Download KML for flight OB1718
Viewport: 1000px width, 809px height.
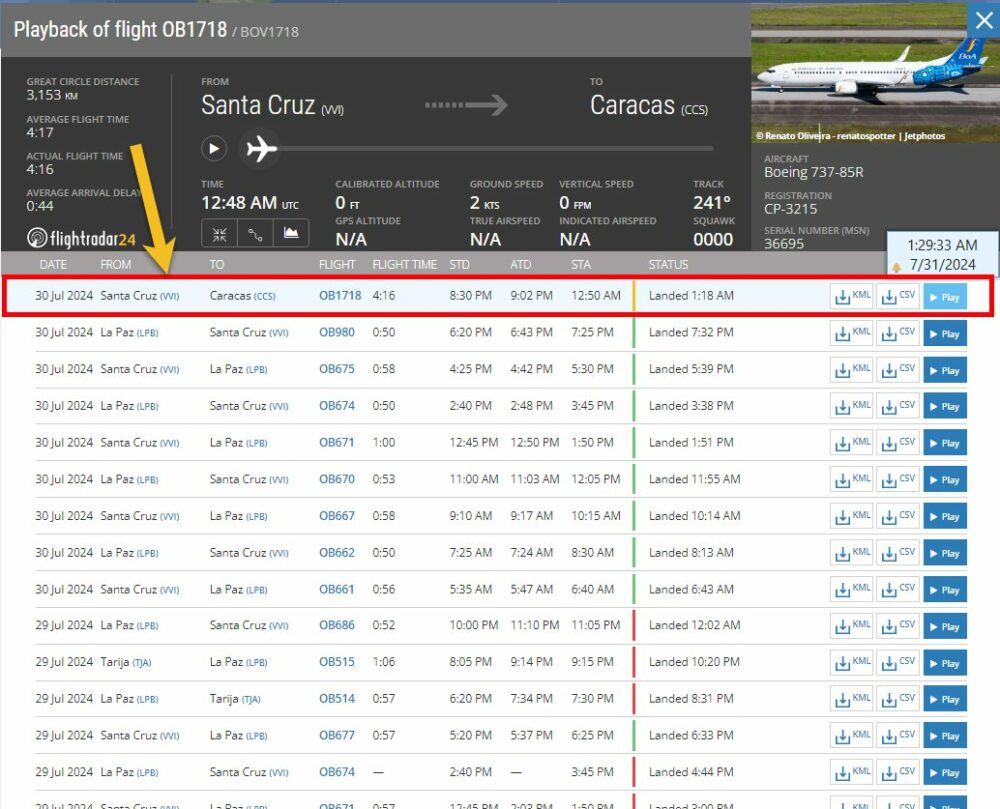(851, 296)
